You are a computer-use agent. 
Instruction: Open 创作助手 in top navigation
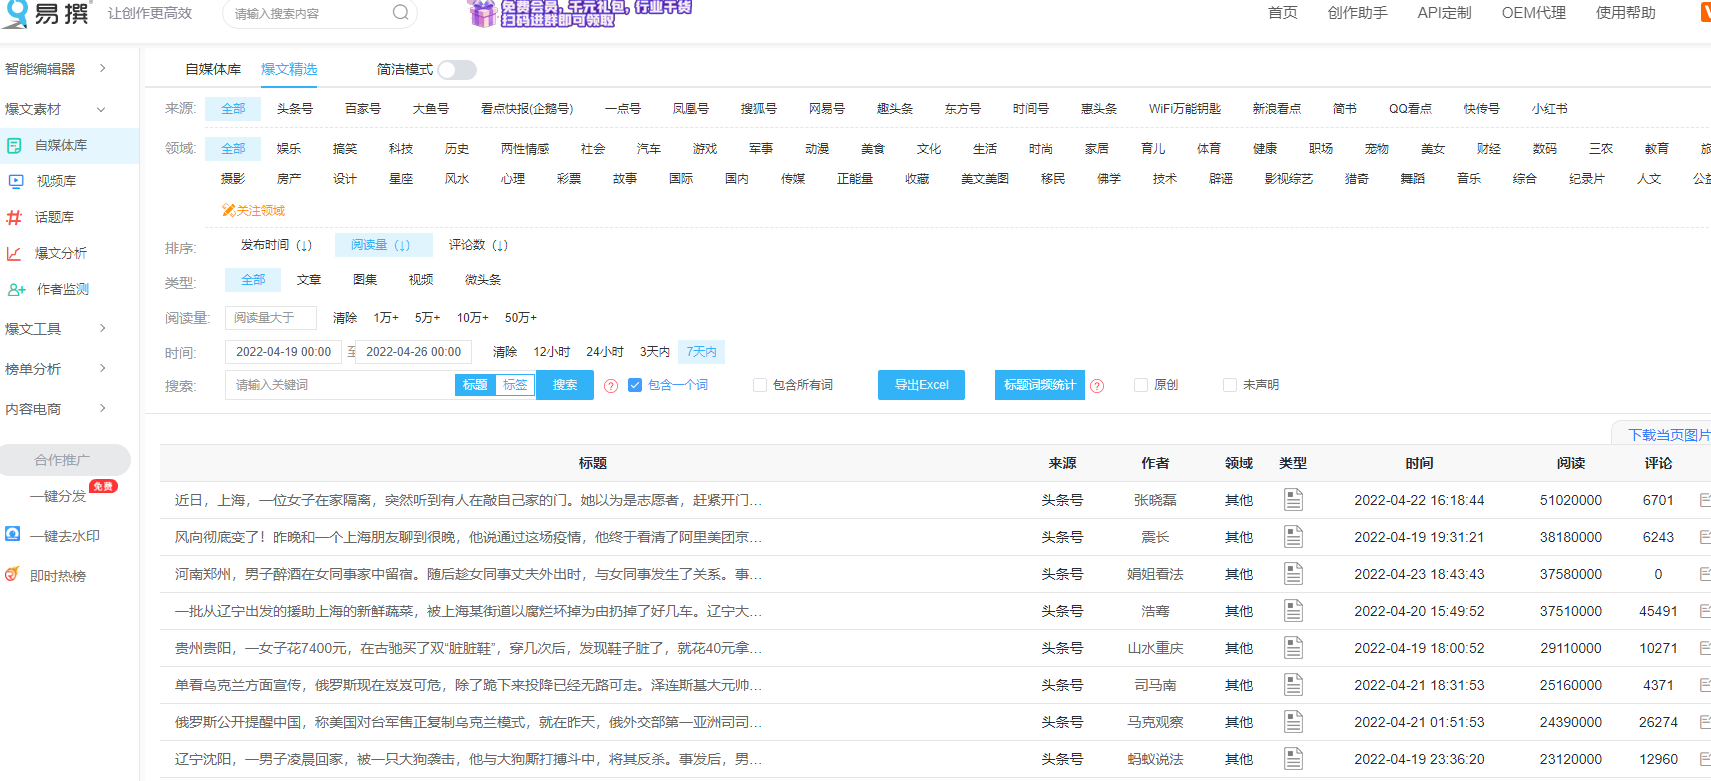[1357, 13]
